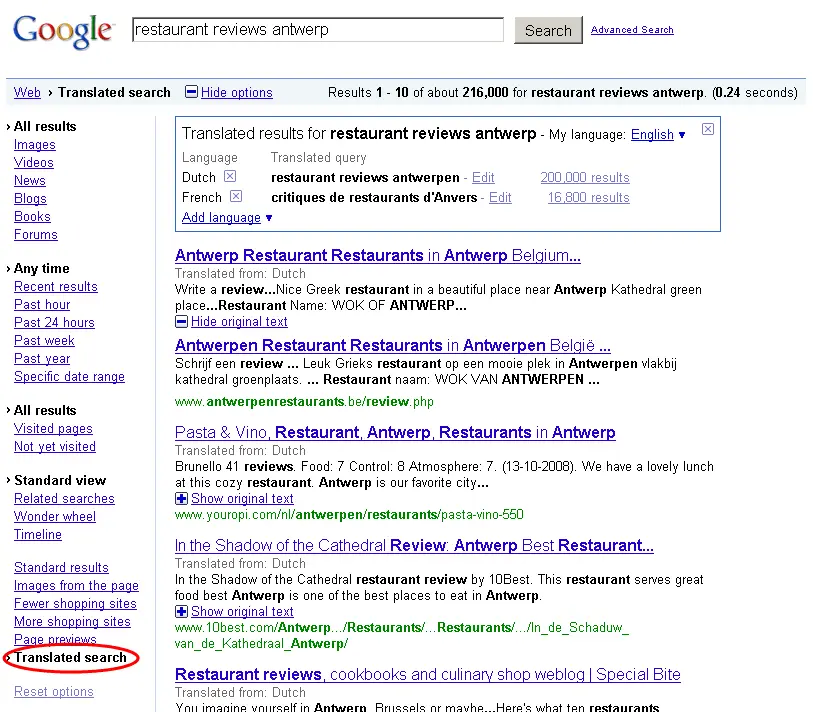This screenshot has width=813, height=712.
Task: Open Advanced Search
Action: tap(632, 30)
